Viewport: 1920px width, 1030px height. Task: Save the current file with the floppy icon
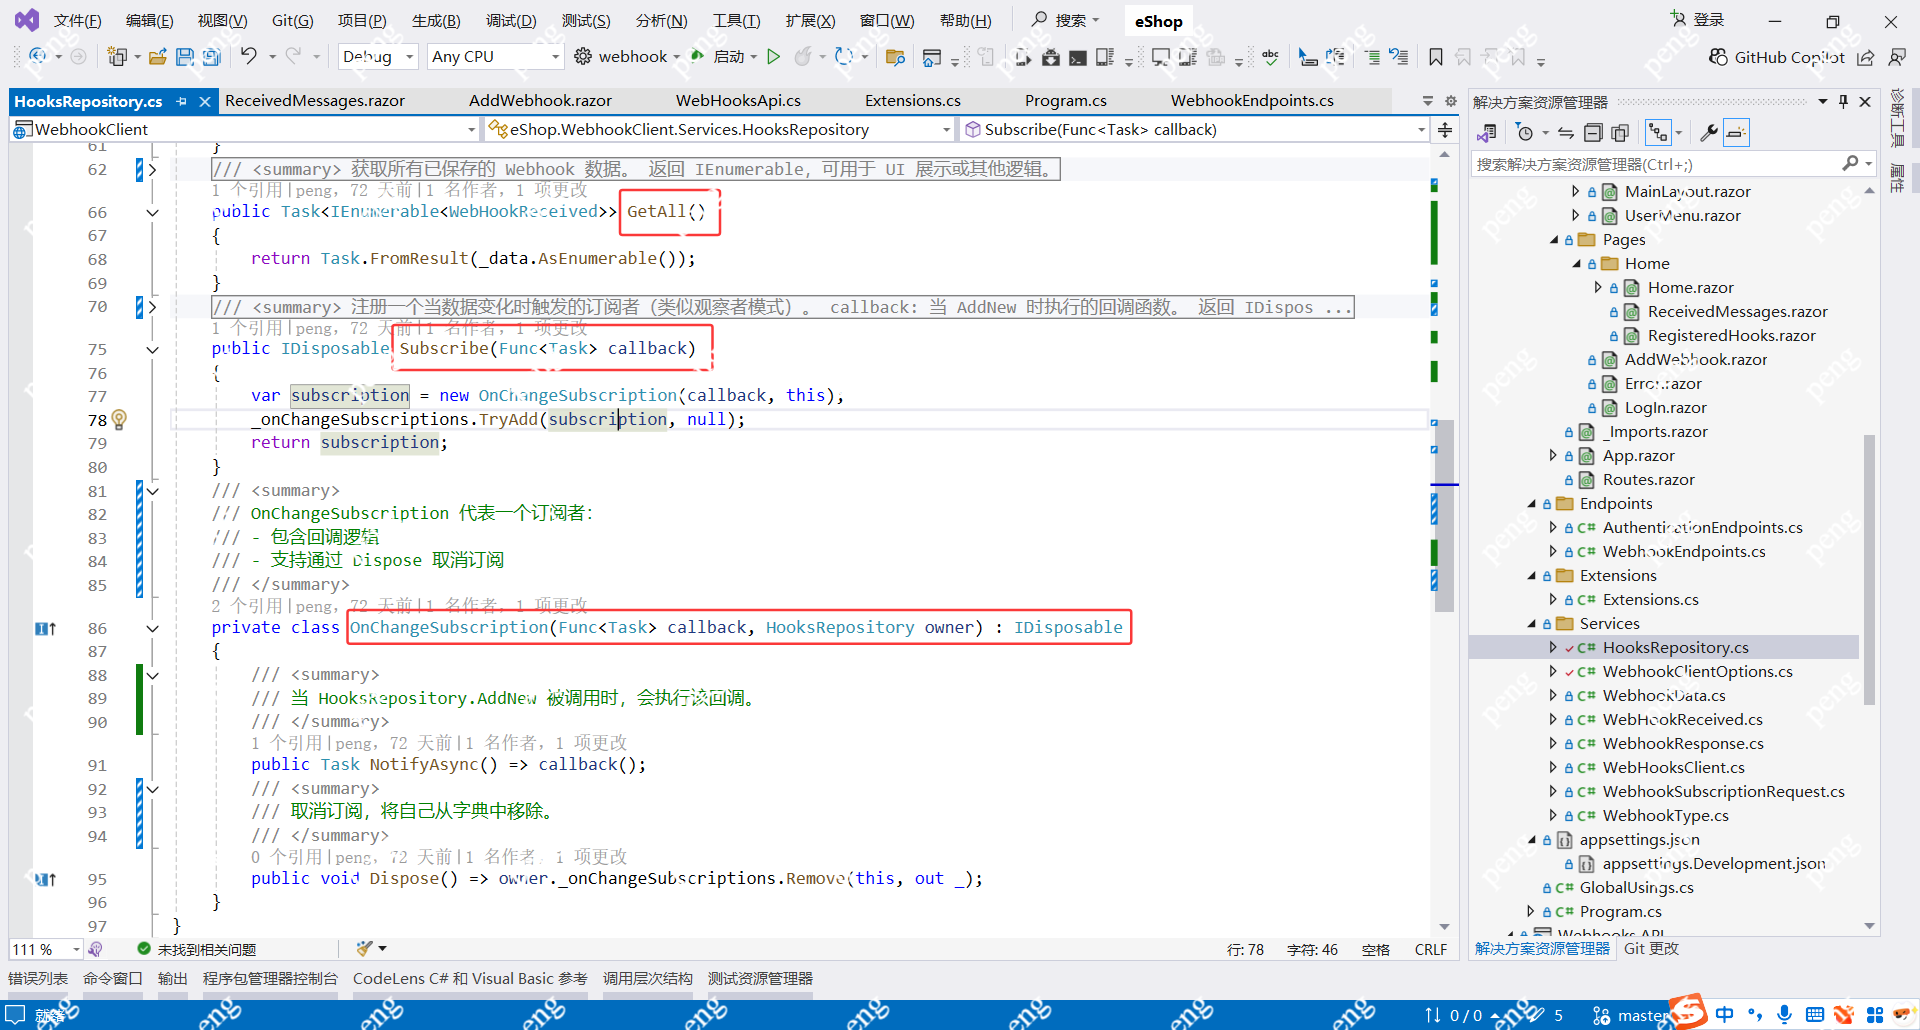point(185,57)
